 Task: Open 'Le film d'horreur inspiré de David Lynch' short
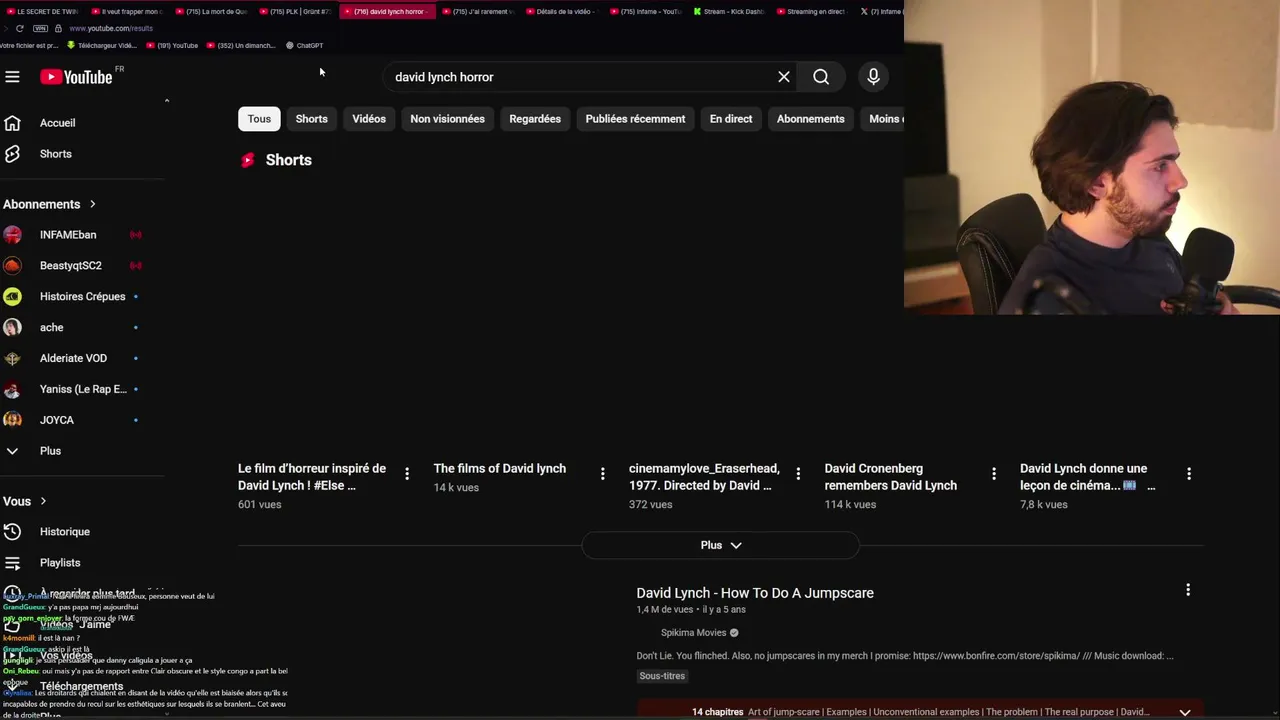click(x=312, y=477)
